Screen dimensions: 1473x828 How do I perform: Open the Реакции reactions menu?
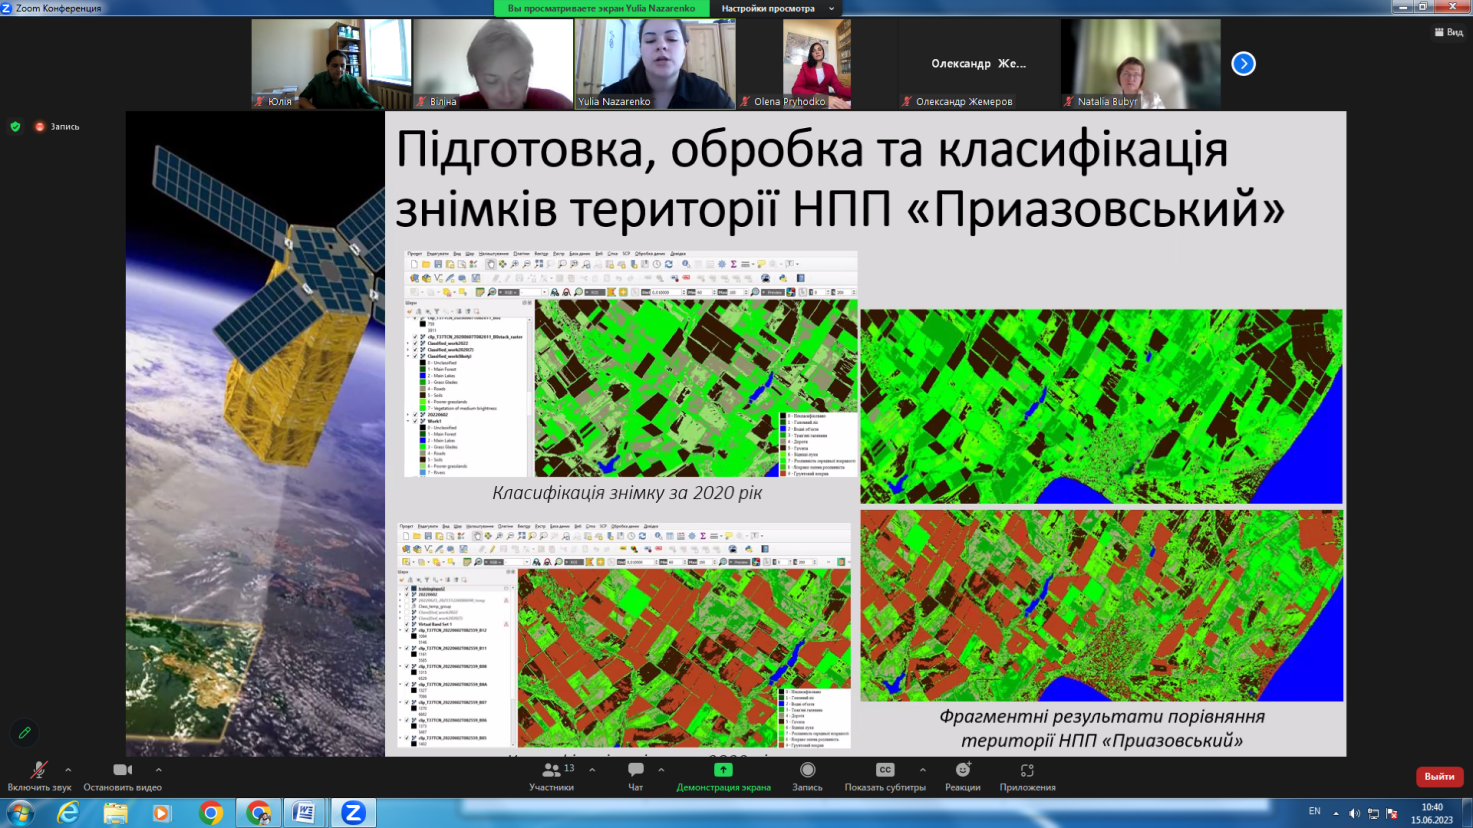962,770
